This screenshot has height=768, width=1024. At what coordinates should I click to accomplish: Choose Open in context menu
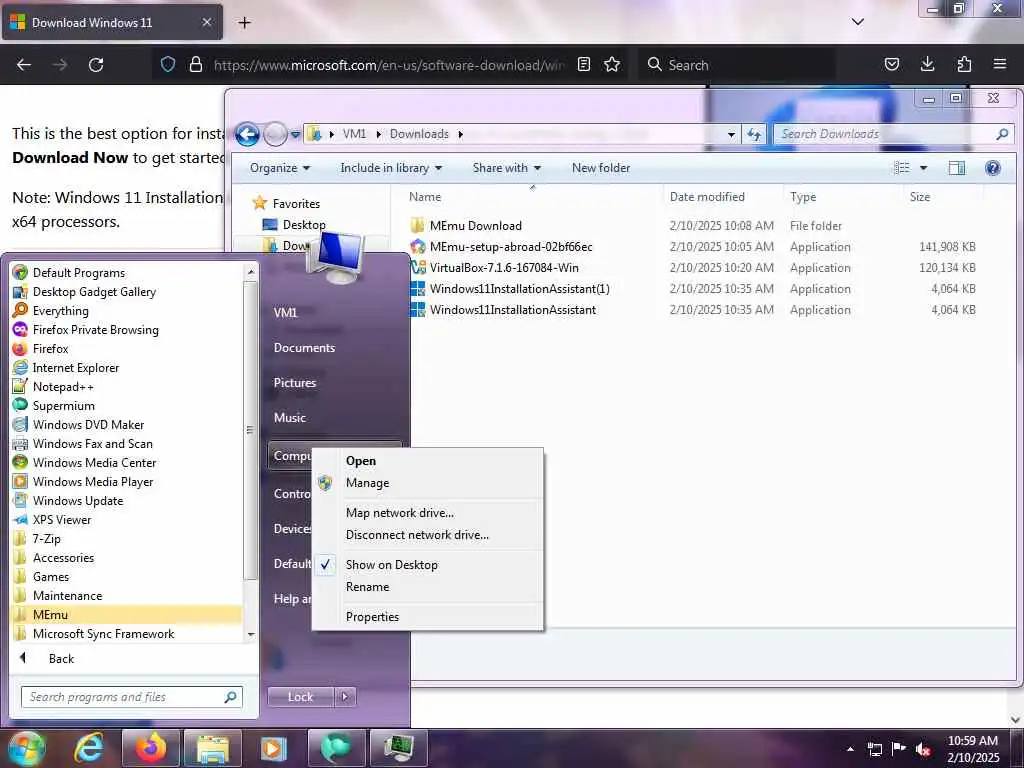[x=360, y=461]
